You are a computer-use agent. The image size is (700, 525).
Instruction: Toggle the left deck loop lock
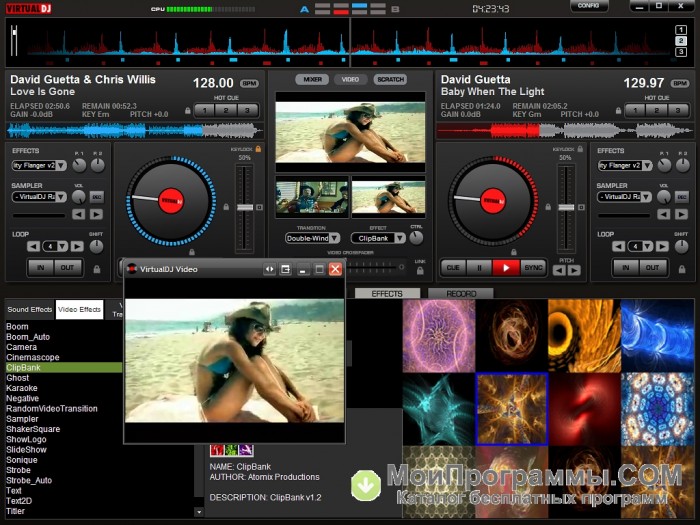tap(96, 269)
